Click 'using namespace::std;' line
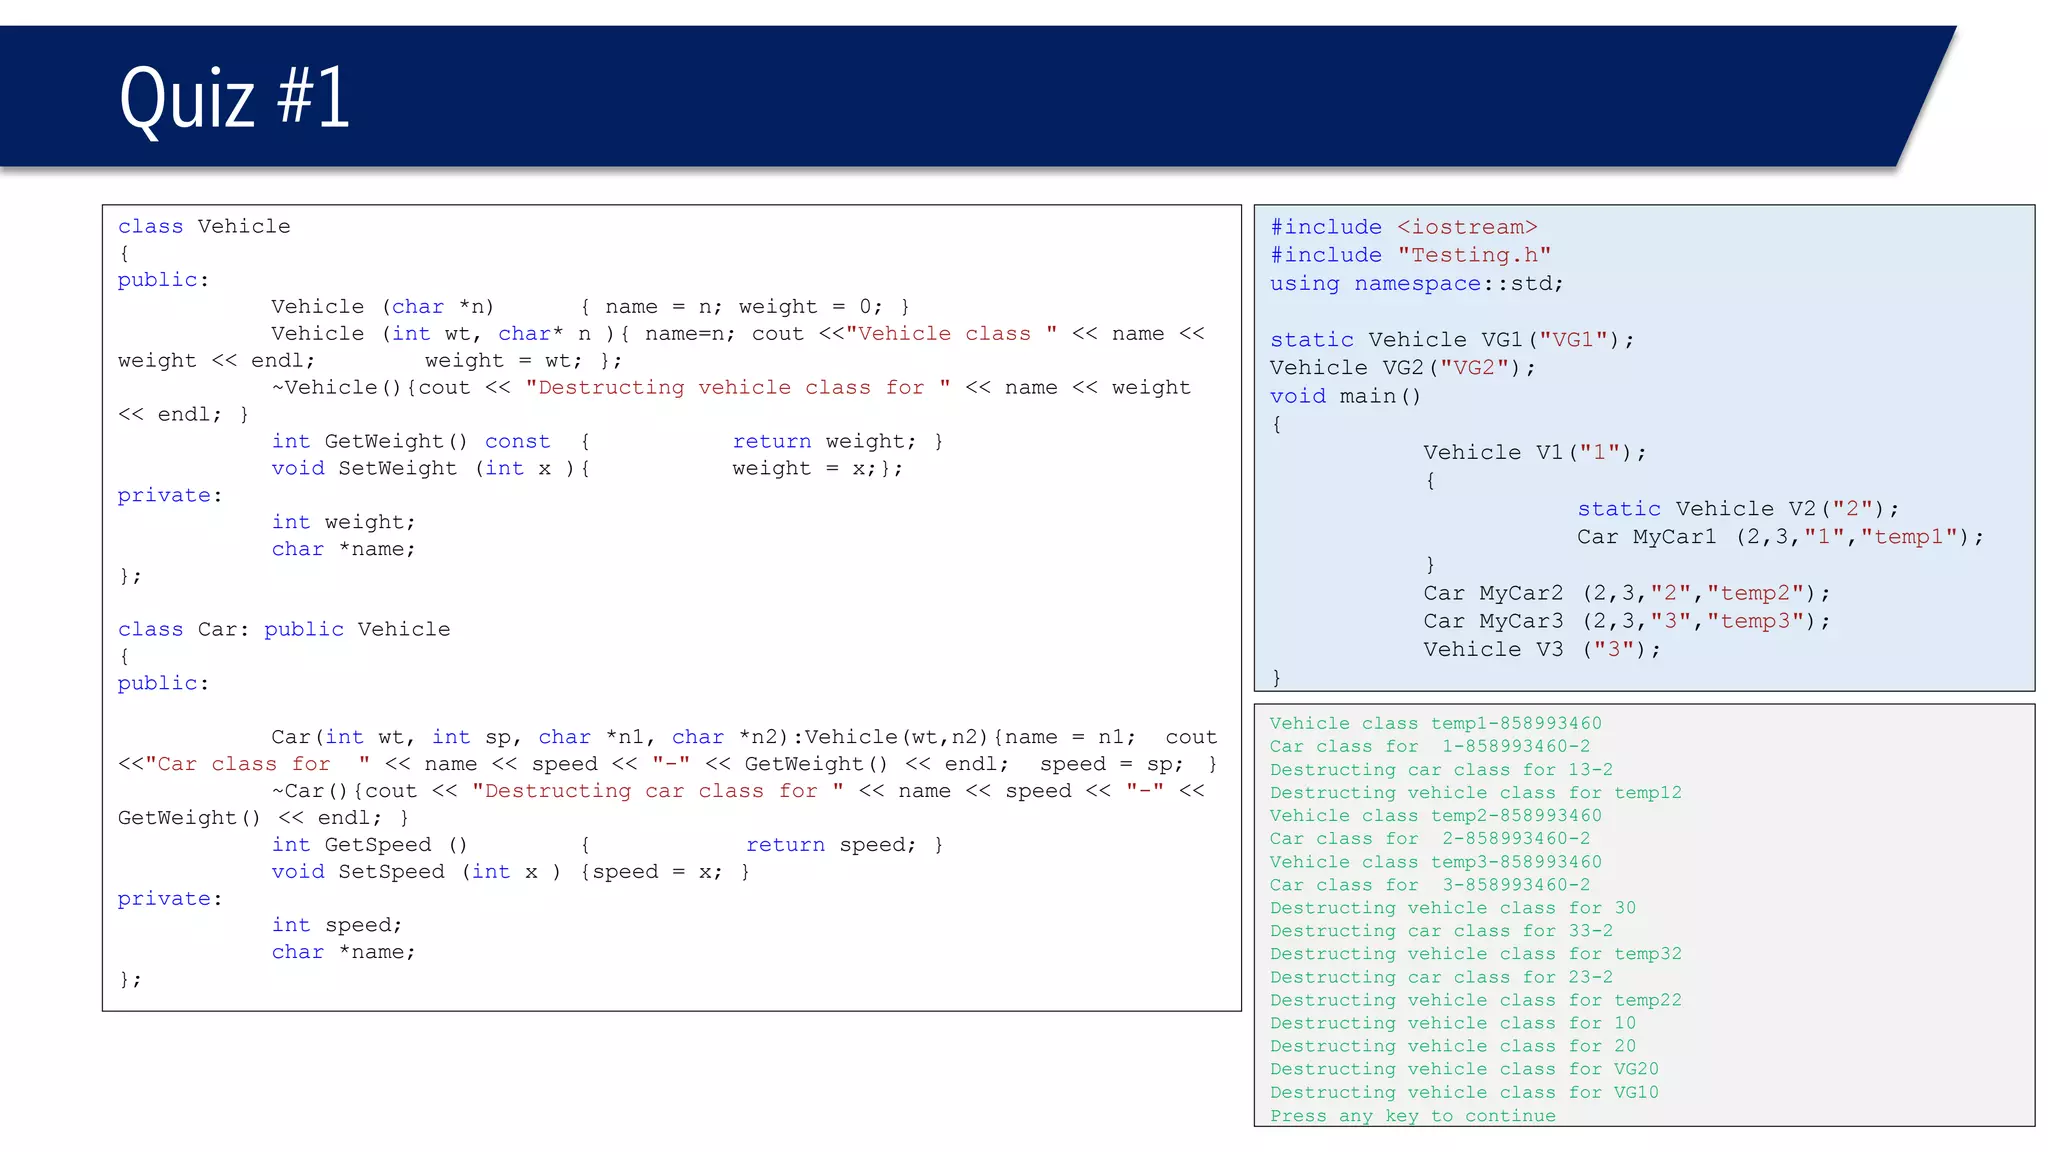The image size is (2048, 1152). pos(1416,284)
